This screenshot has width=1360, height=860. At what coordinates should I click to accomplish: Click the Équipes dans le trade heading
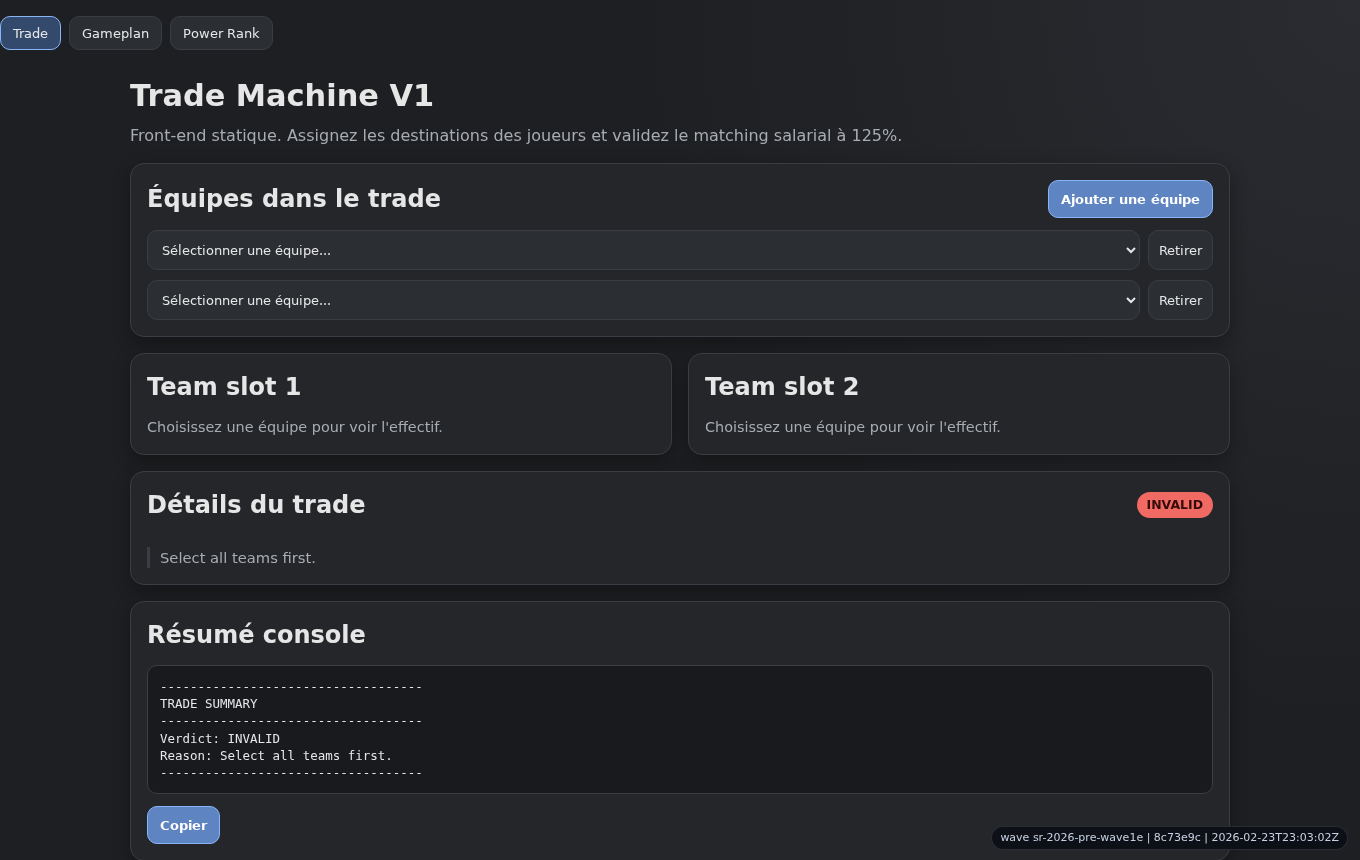pos(293,198)
